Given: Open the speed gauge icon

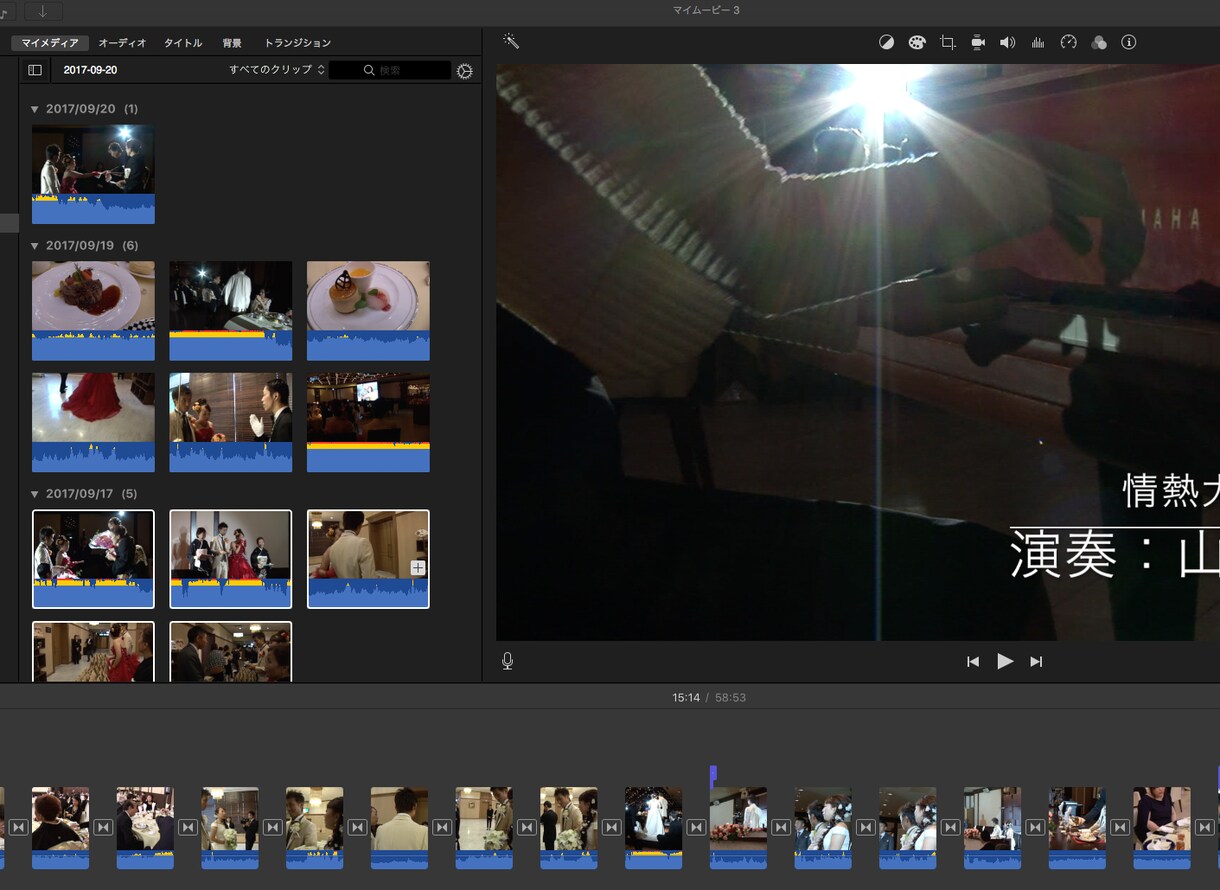Looking at the screenshot, I should click(x=1068, y=42).
